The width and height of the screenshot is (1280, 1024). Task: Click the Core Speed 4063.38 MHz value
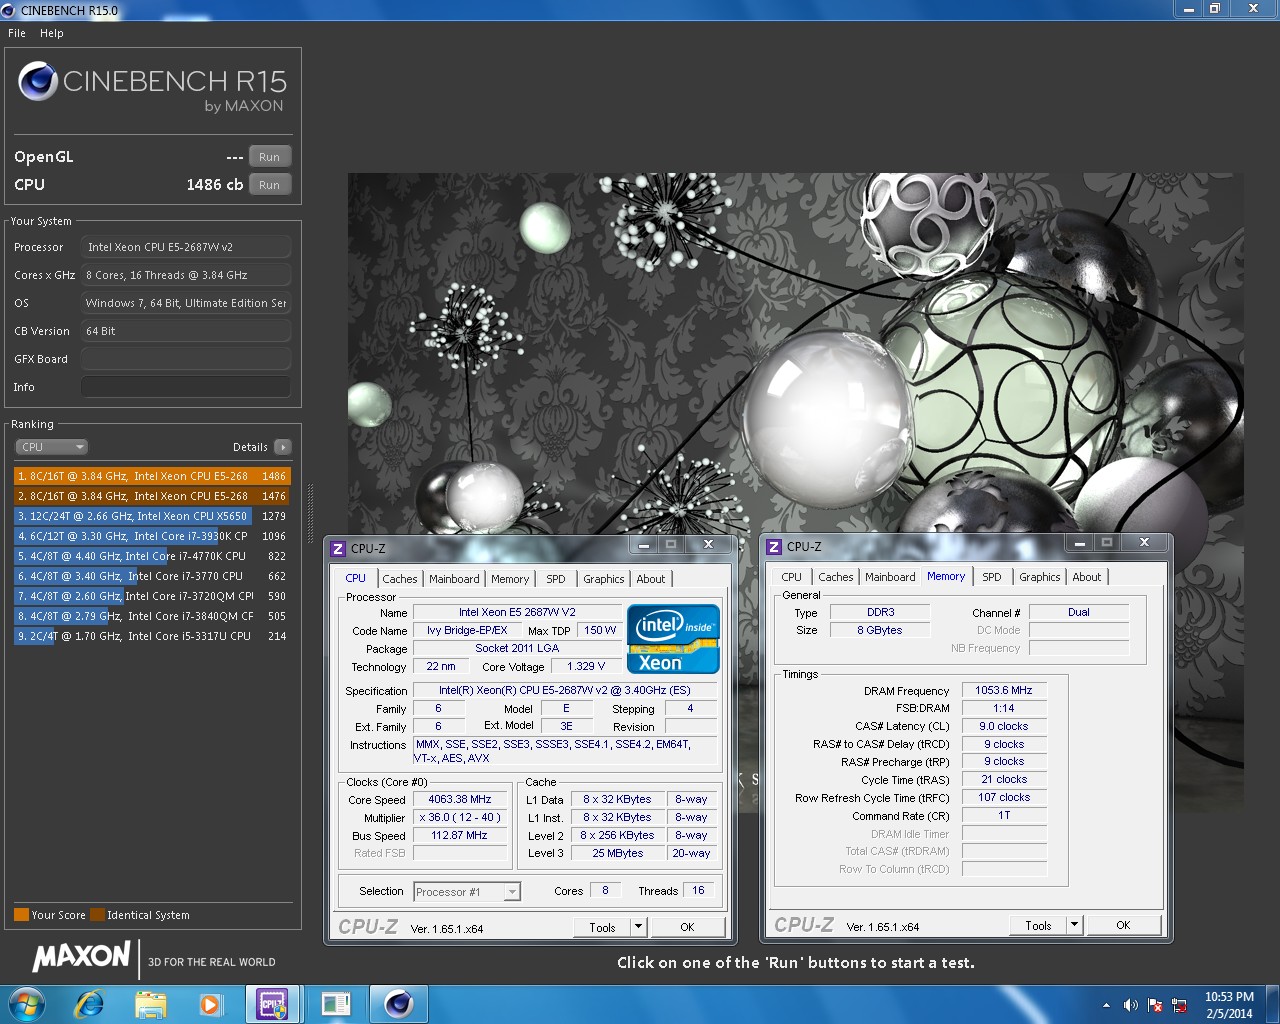tap(460, 799)
